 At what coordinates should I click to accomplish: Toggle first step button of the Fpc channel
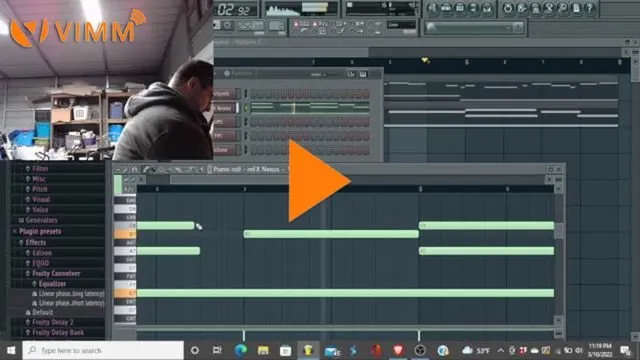(254, 136)
